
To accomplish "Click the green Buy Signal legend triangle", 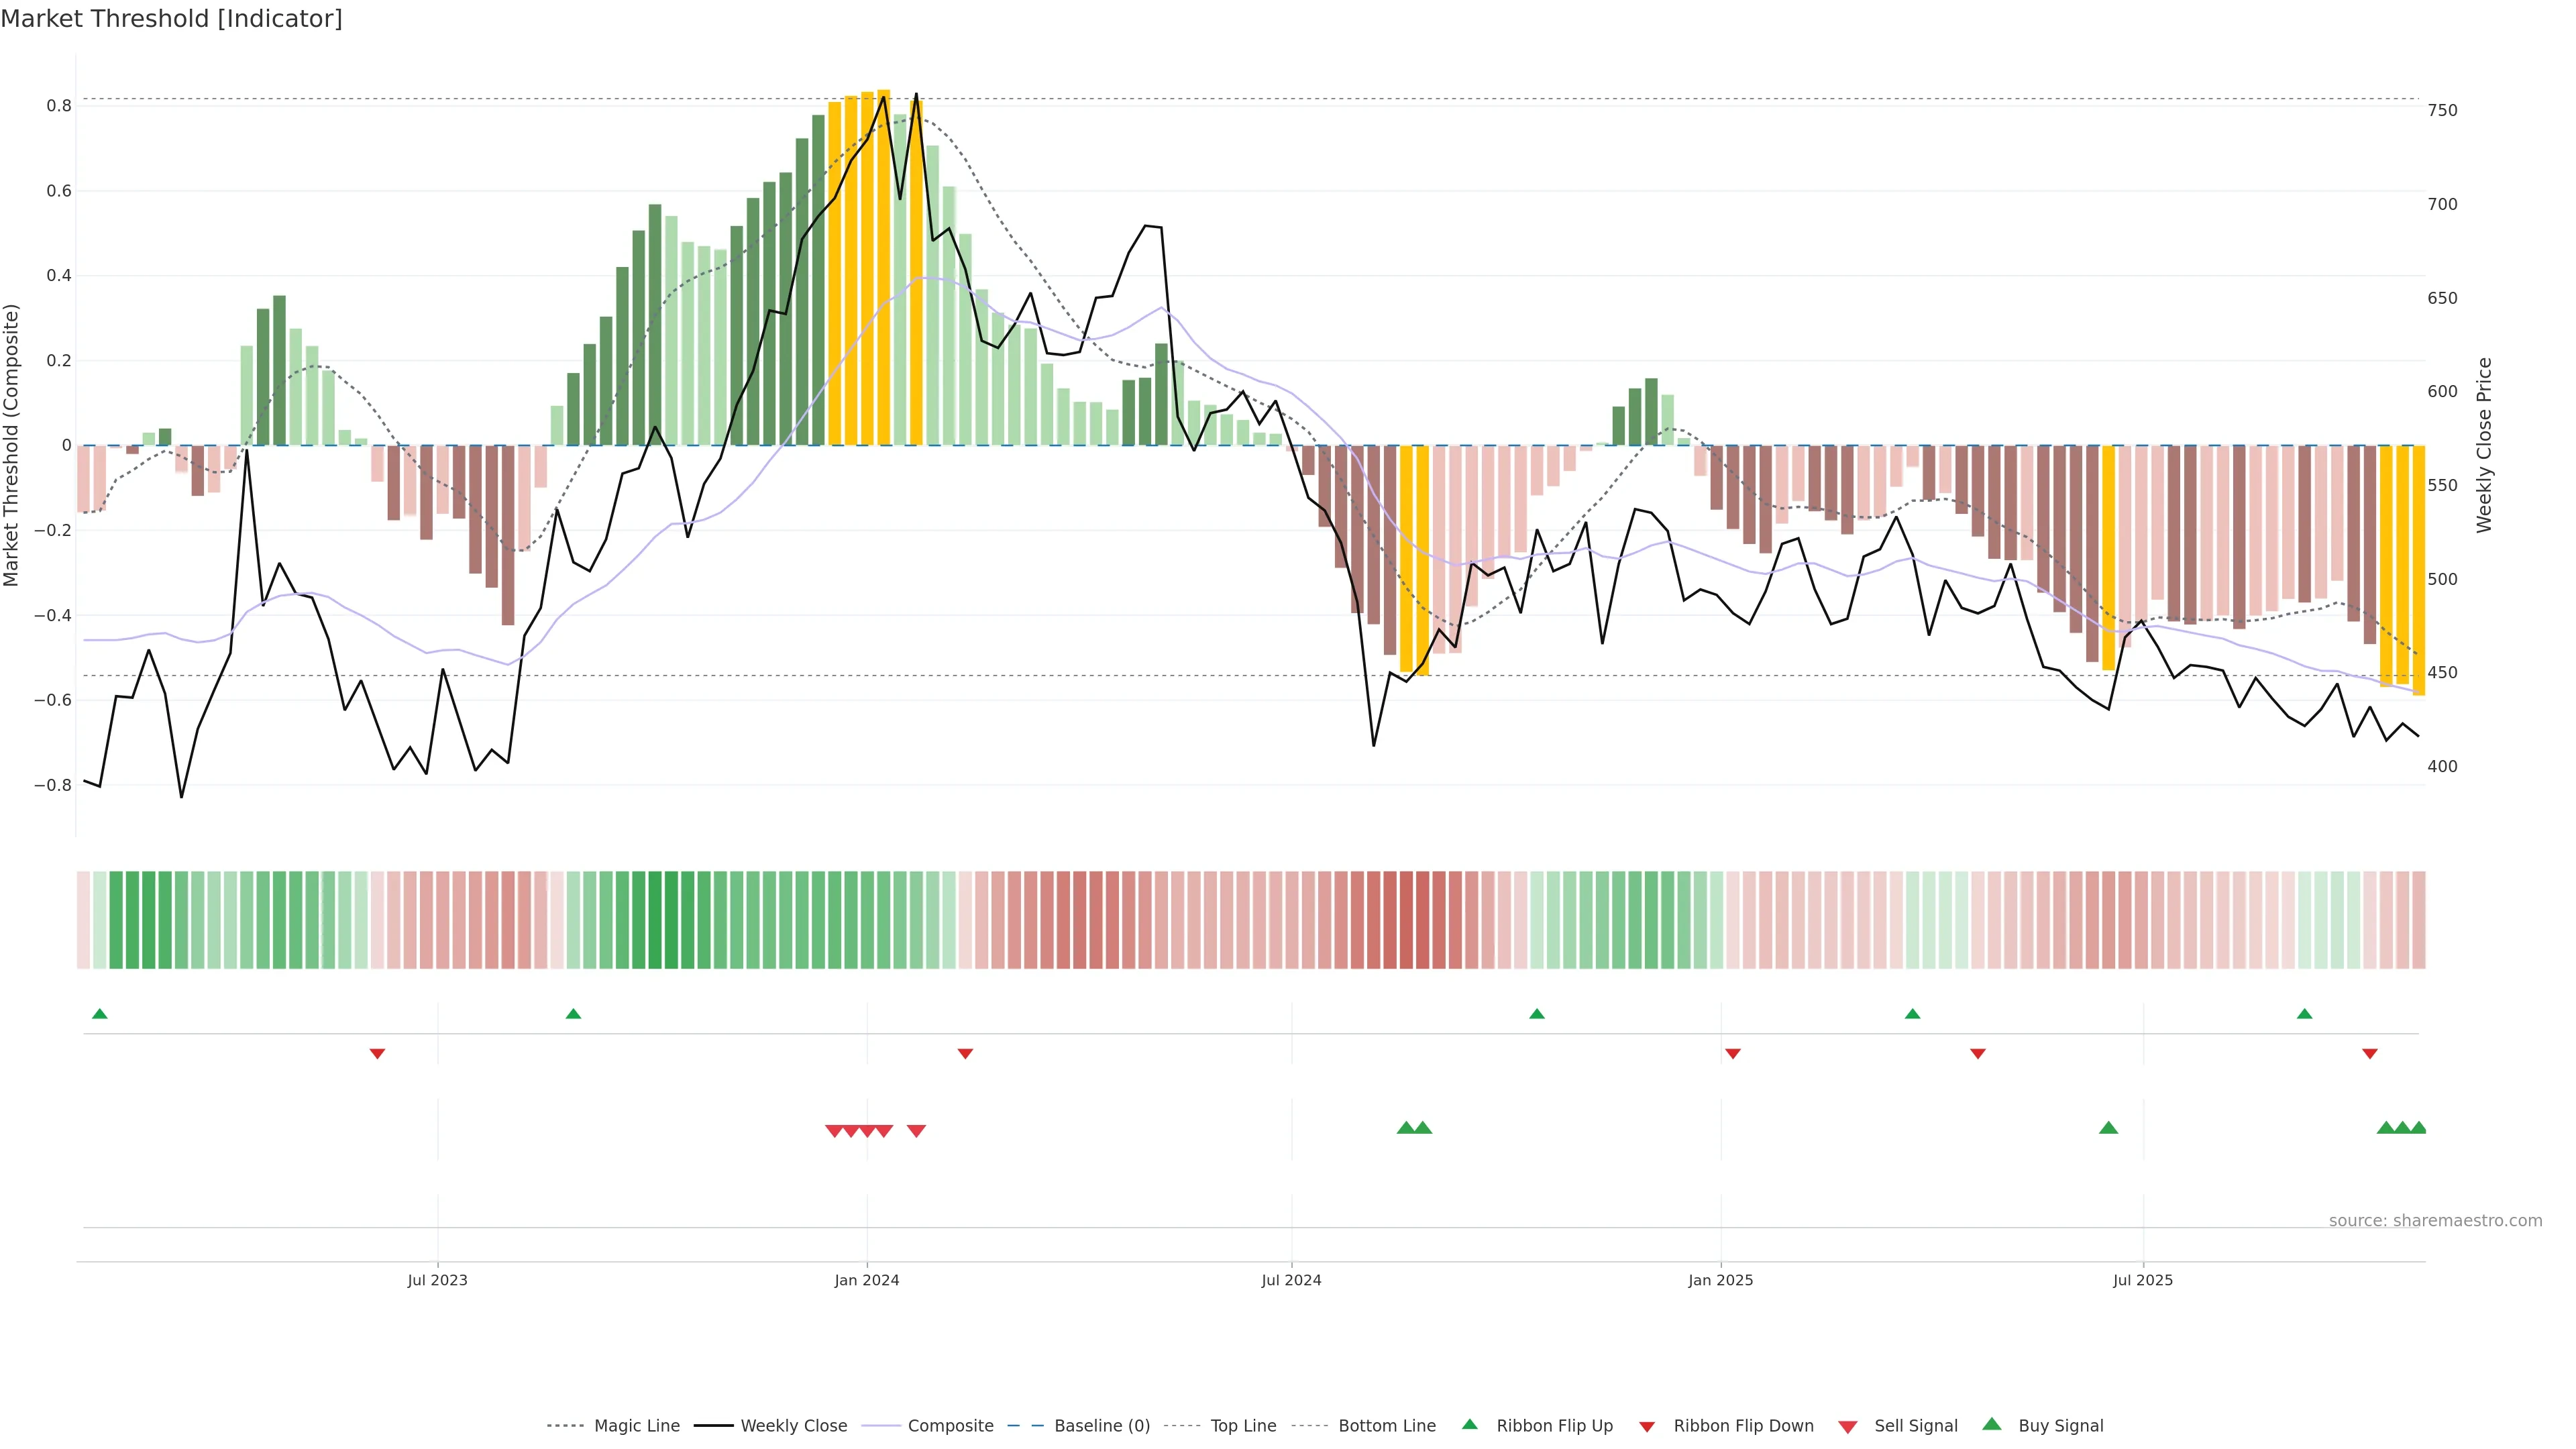I will pos(1992,1424).
